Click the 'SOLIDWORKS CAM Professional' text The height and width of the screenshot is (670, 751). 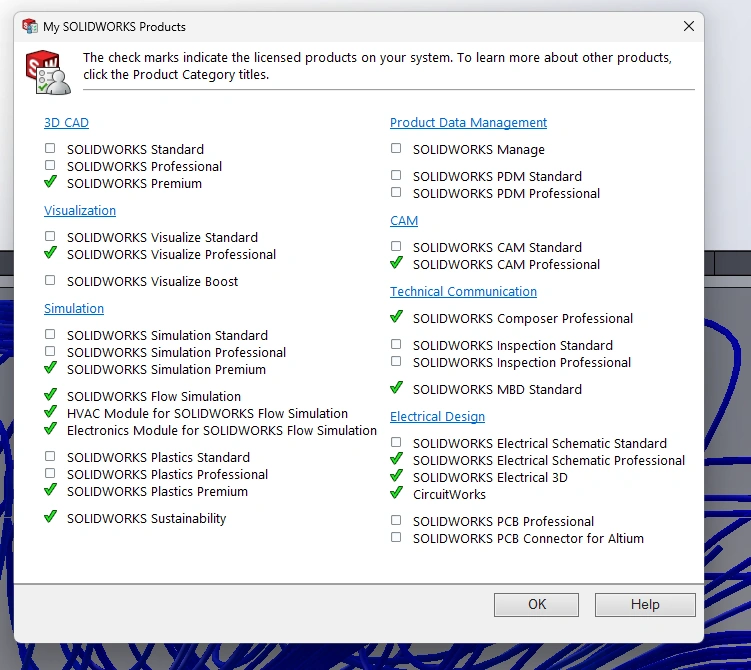pyautogui.click(x=506, y=265)
